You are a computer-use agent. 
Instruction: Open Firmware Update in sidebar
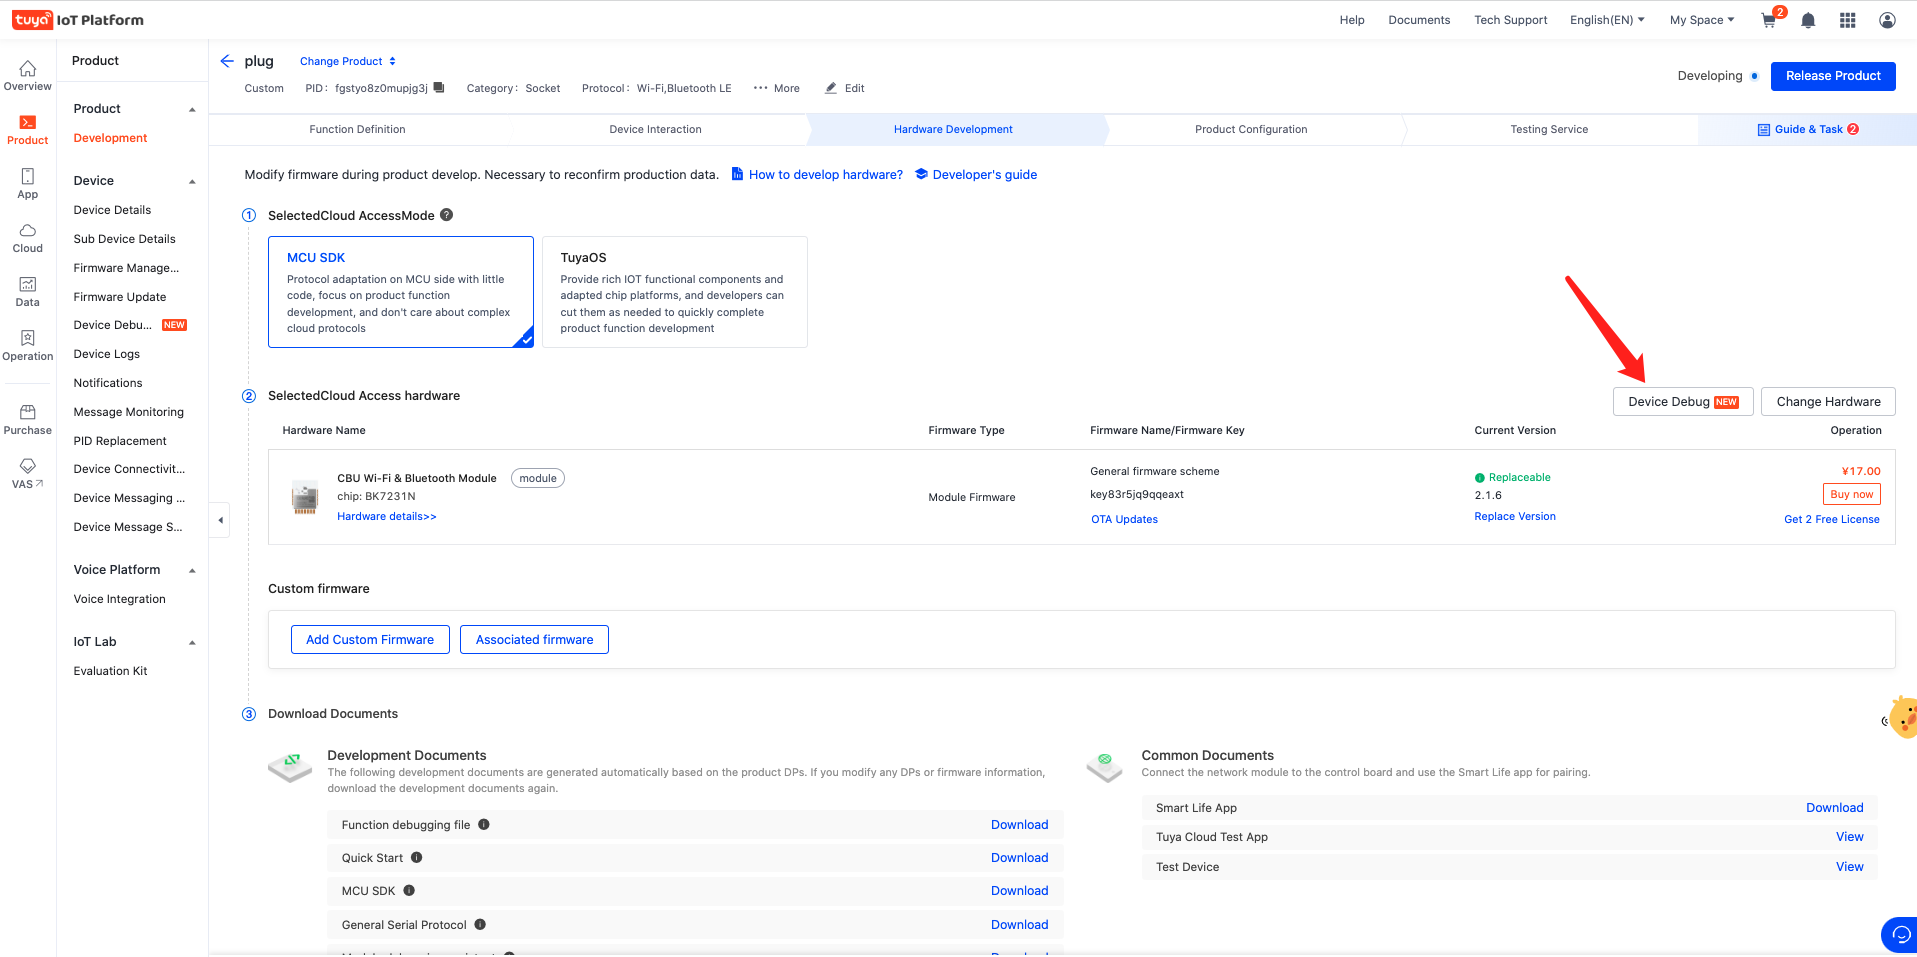(120, 297)
